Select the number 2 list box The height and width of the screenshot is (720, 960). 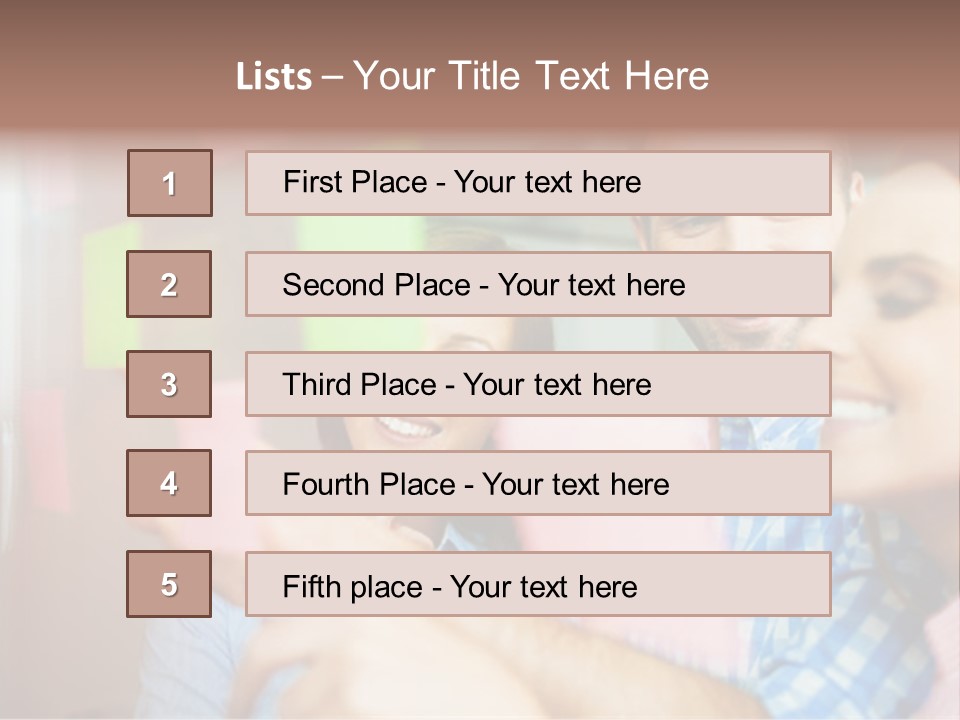point(169,284)
